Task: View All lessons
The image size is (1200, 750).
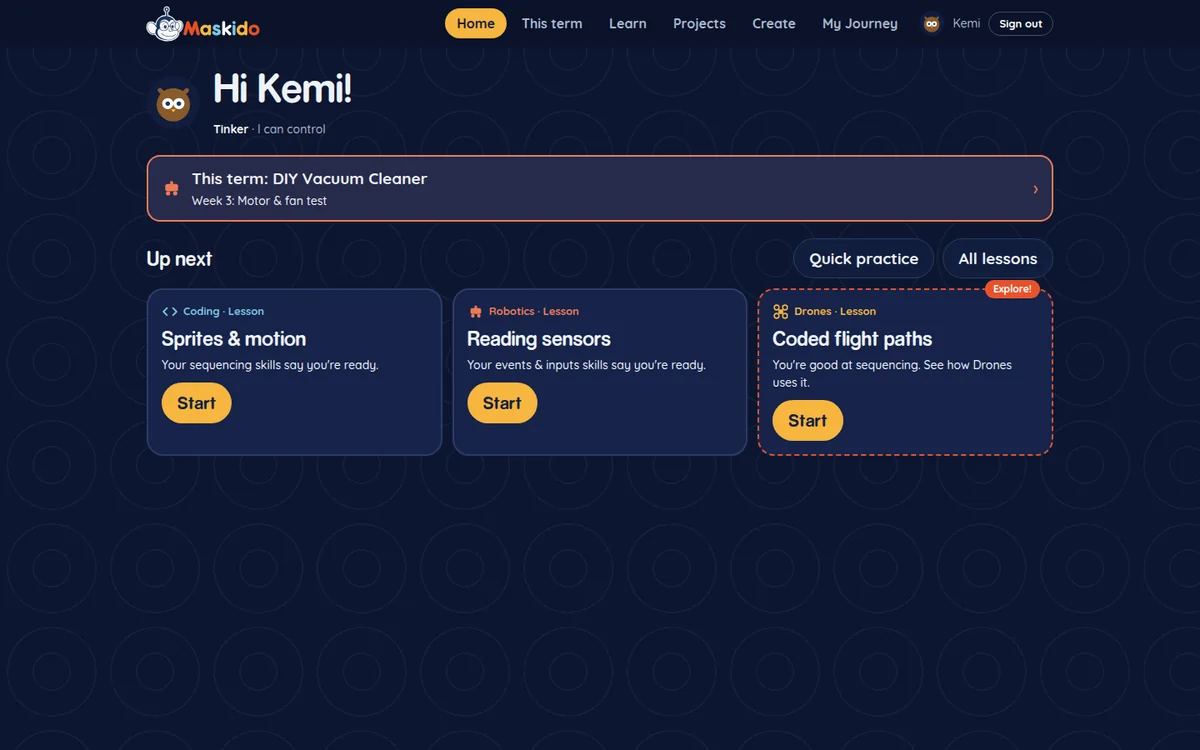Action: [x=998, y=259]
